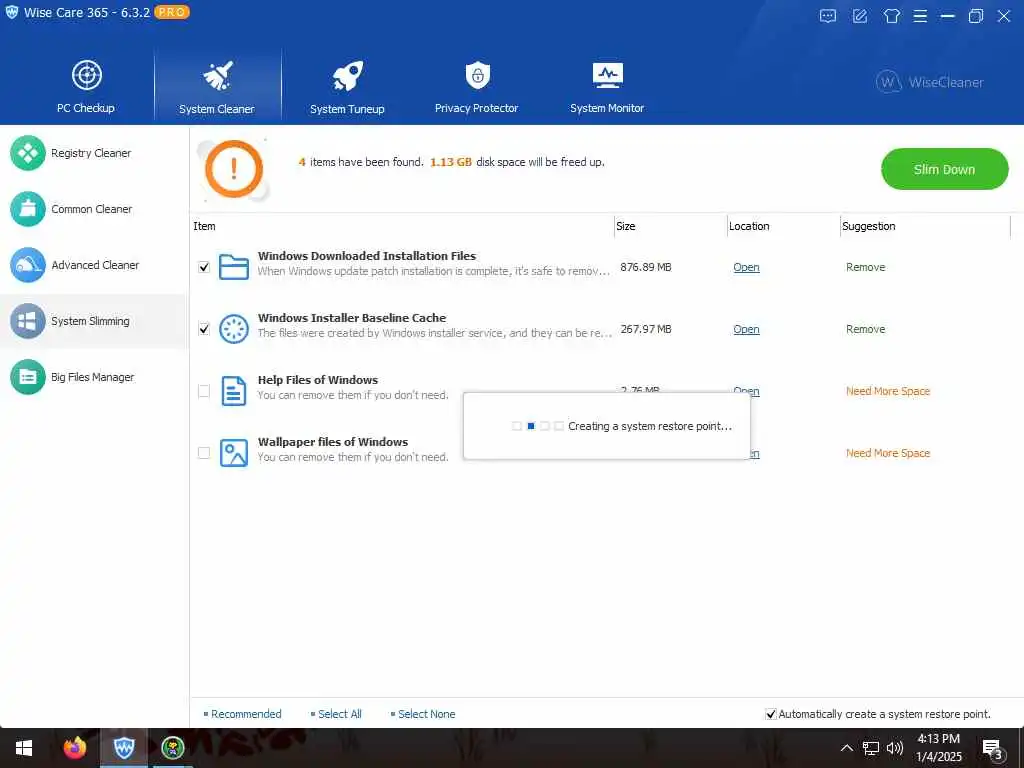This screenshot has height=768, width=1024.
Task: Click the Common Cleaner sidebar icon
Action: (x=27, y=209)
